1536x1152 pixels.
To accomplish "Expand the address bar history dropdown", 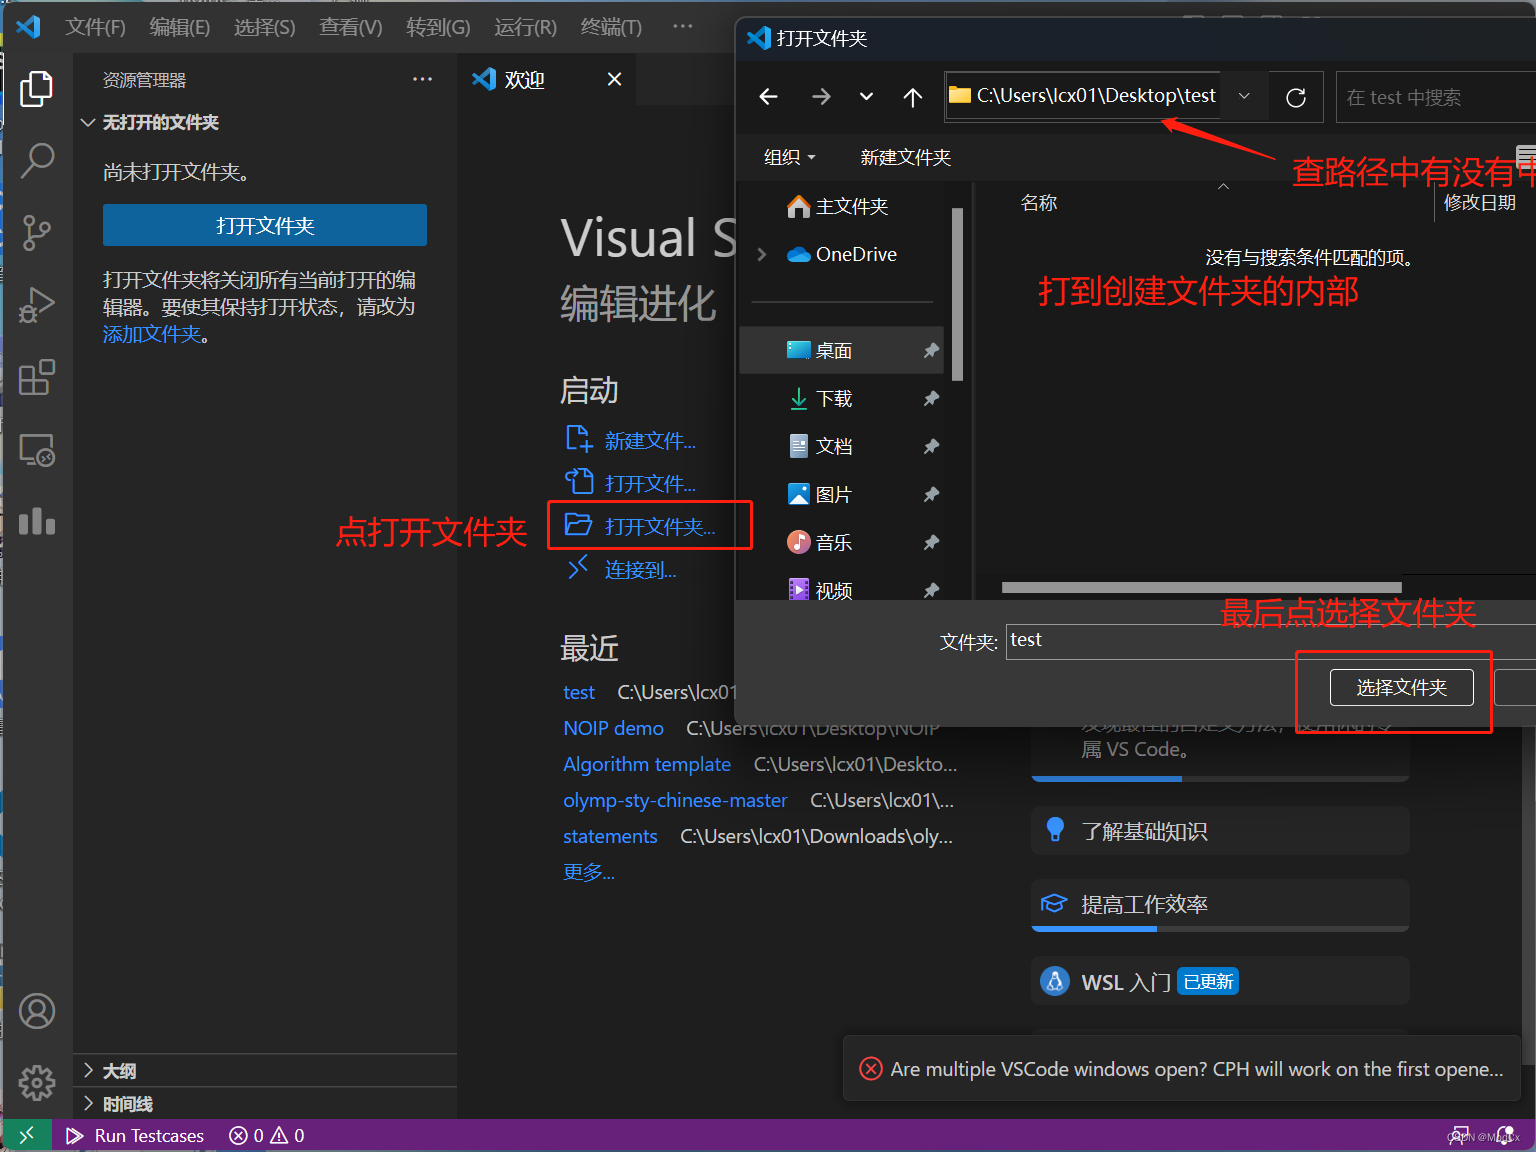I will coord(1244,96).
